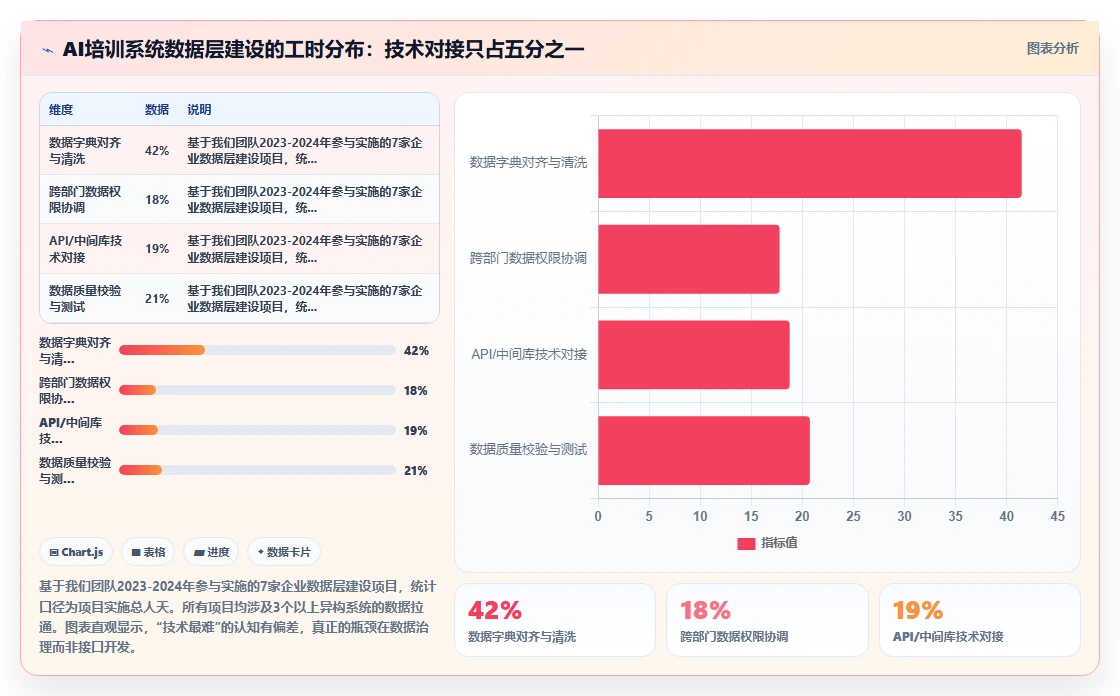1120x696 pixels.
Task: Click chart y-axis label API/中间库技术对接
Action: 529,354
